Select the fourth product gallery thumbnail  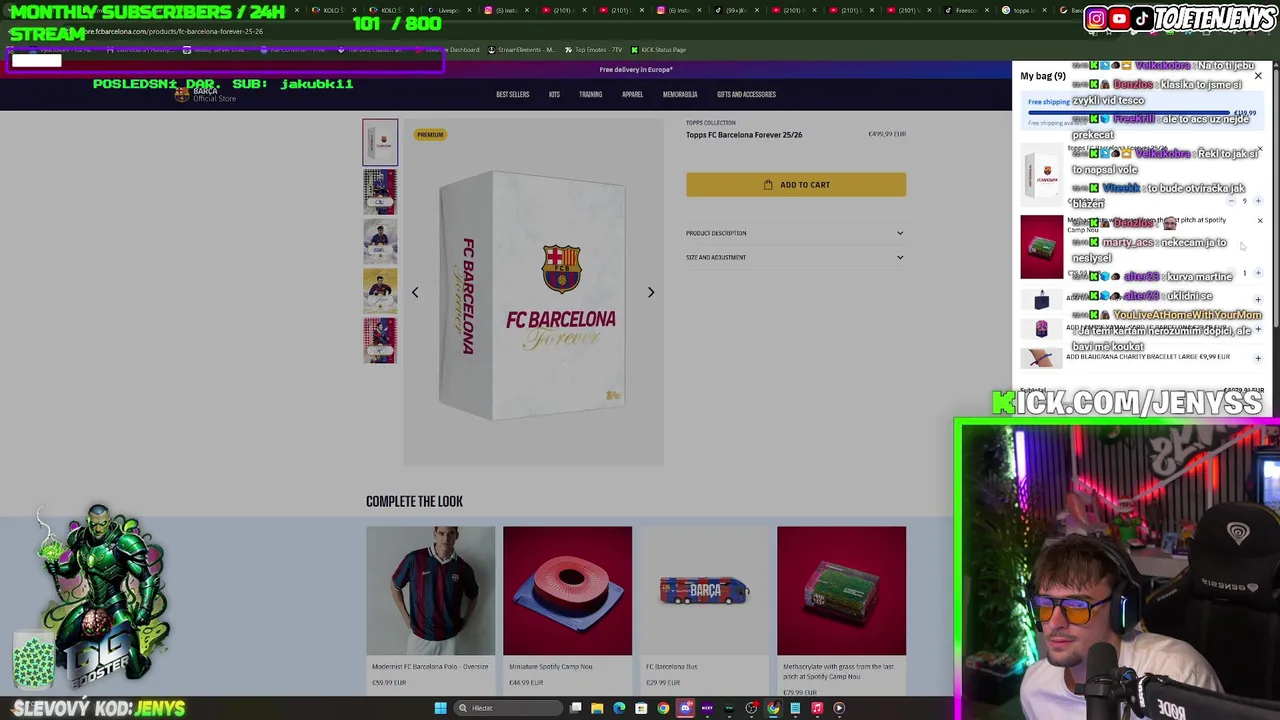coord(380,291)
